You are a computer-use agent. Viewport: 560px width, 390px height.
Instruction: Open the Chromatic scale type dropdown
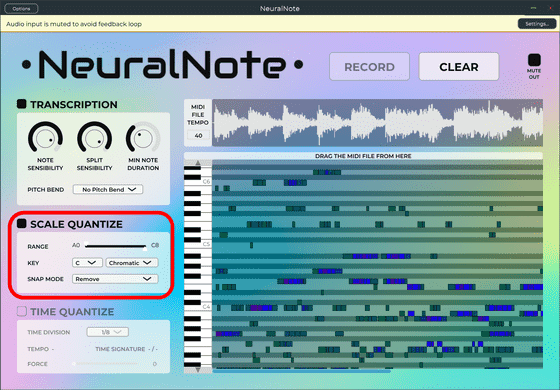pos(132,263)
